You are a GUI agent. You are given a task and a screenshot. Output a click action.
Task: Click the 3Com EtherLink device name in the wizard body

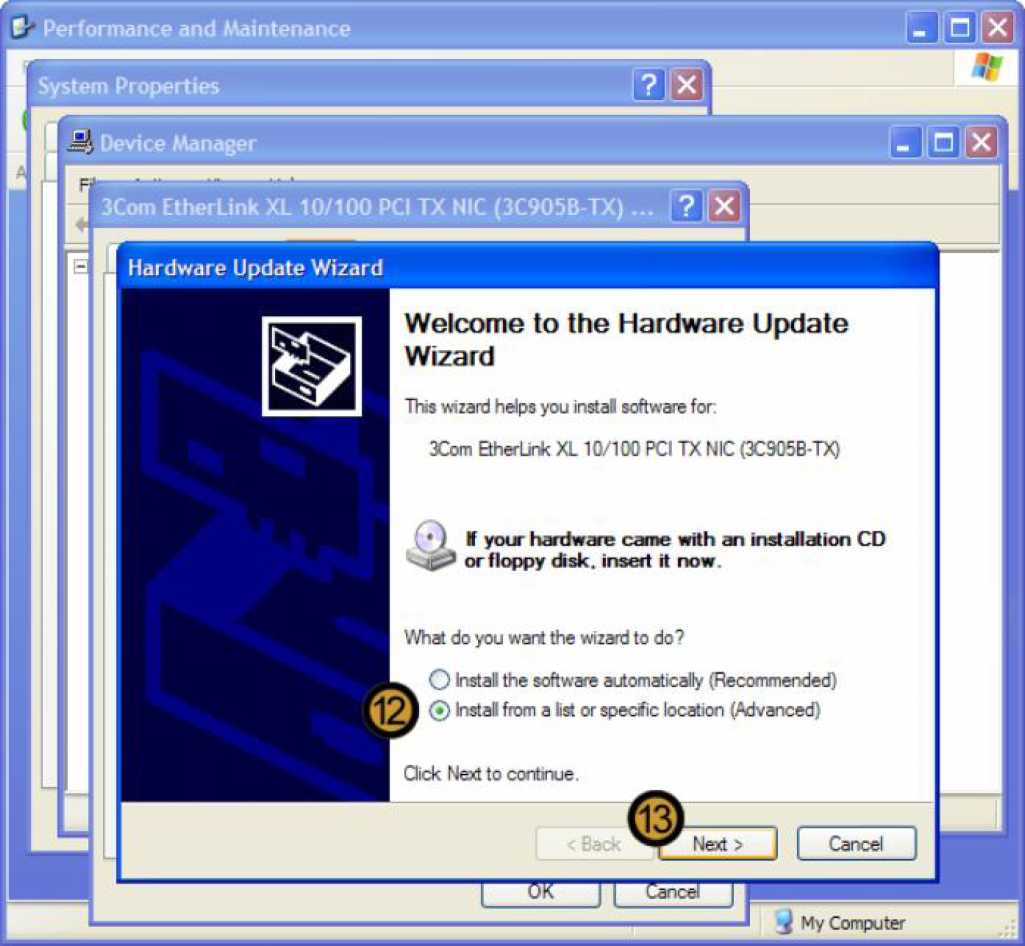pos(634,449)
